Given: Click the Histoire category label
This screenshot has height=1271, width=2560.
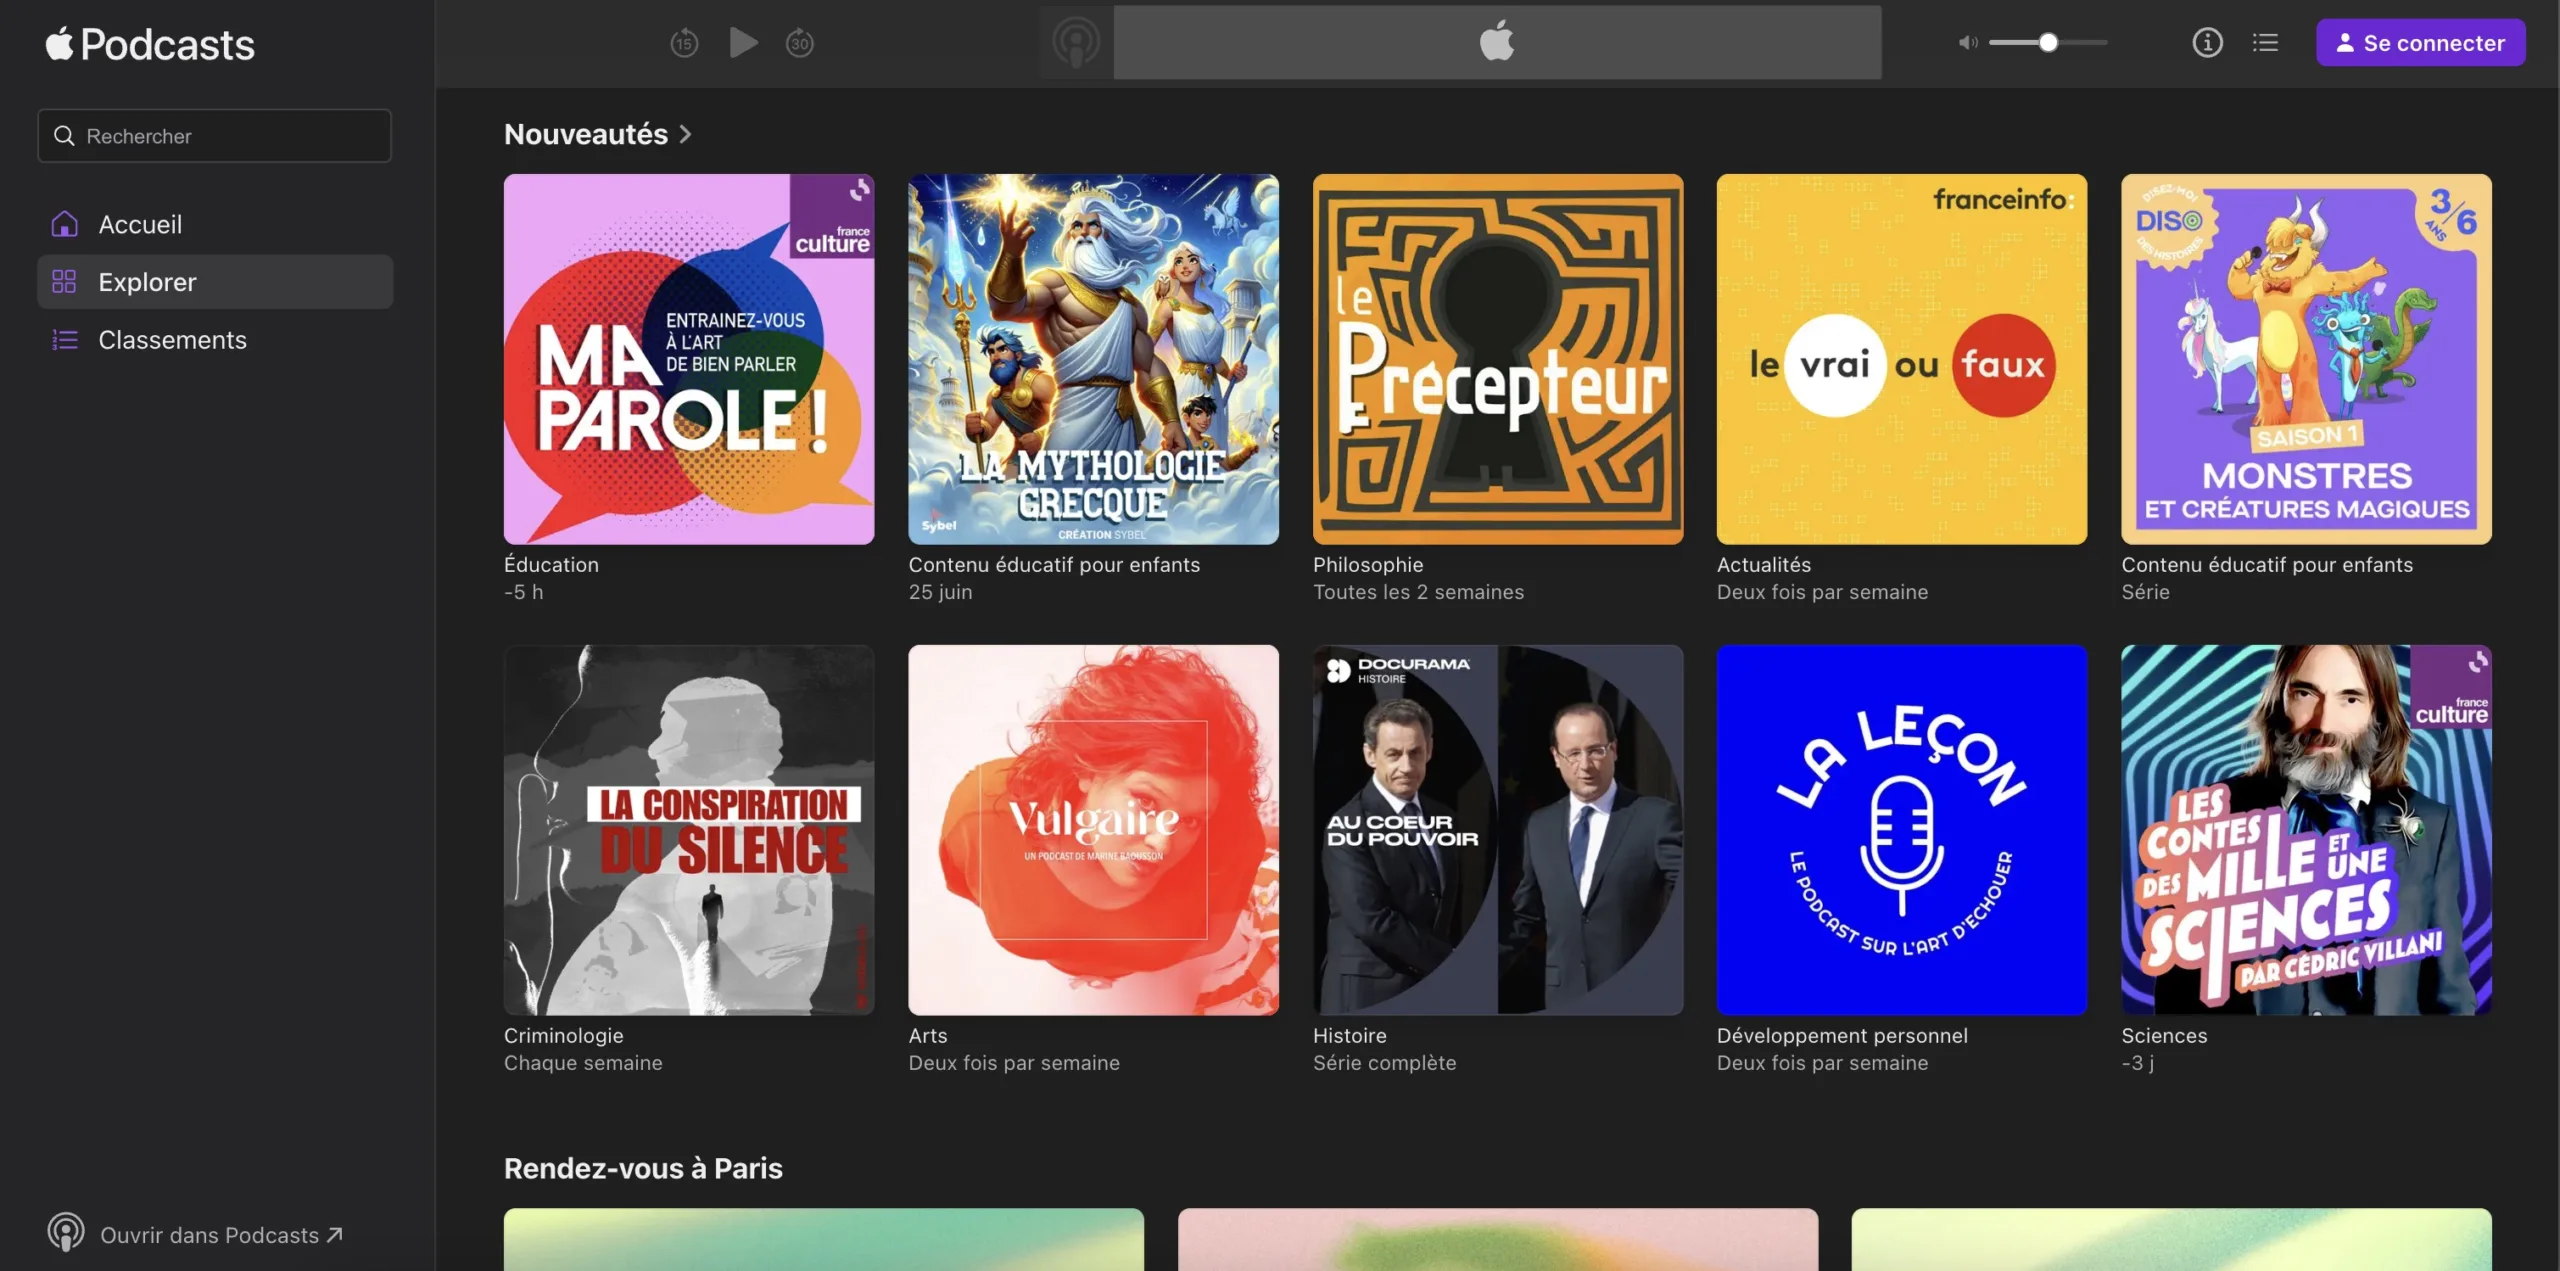Looking at the screenshot, I should [1349, 1036].
